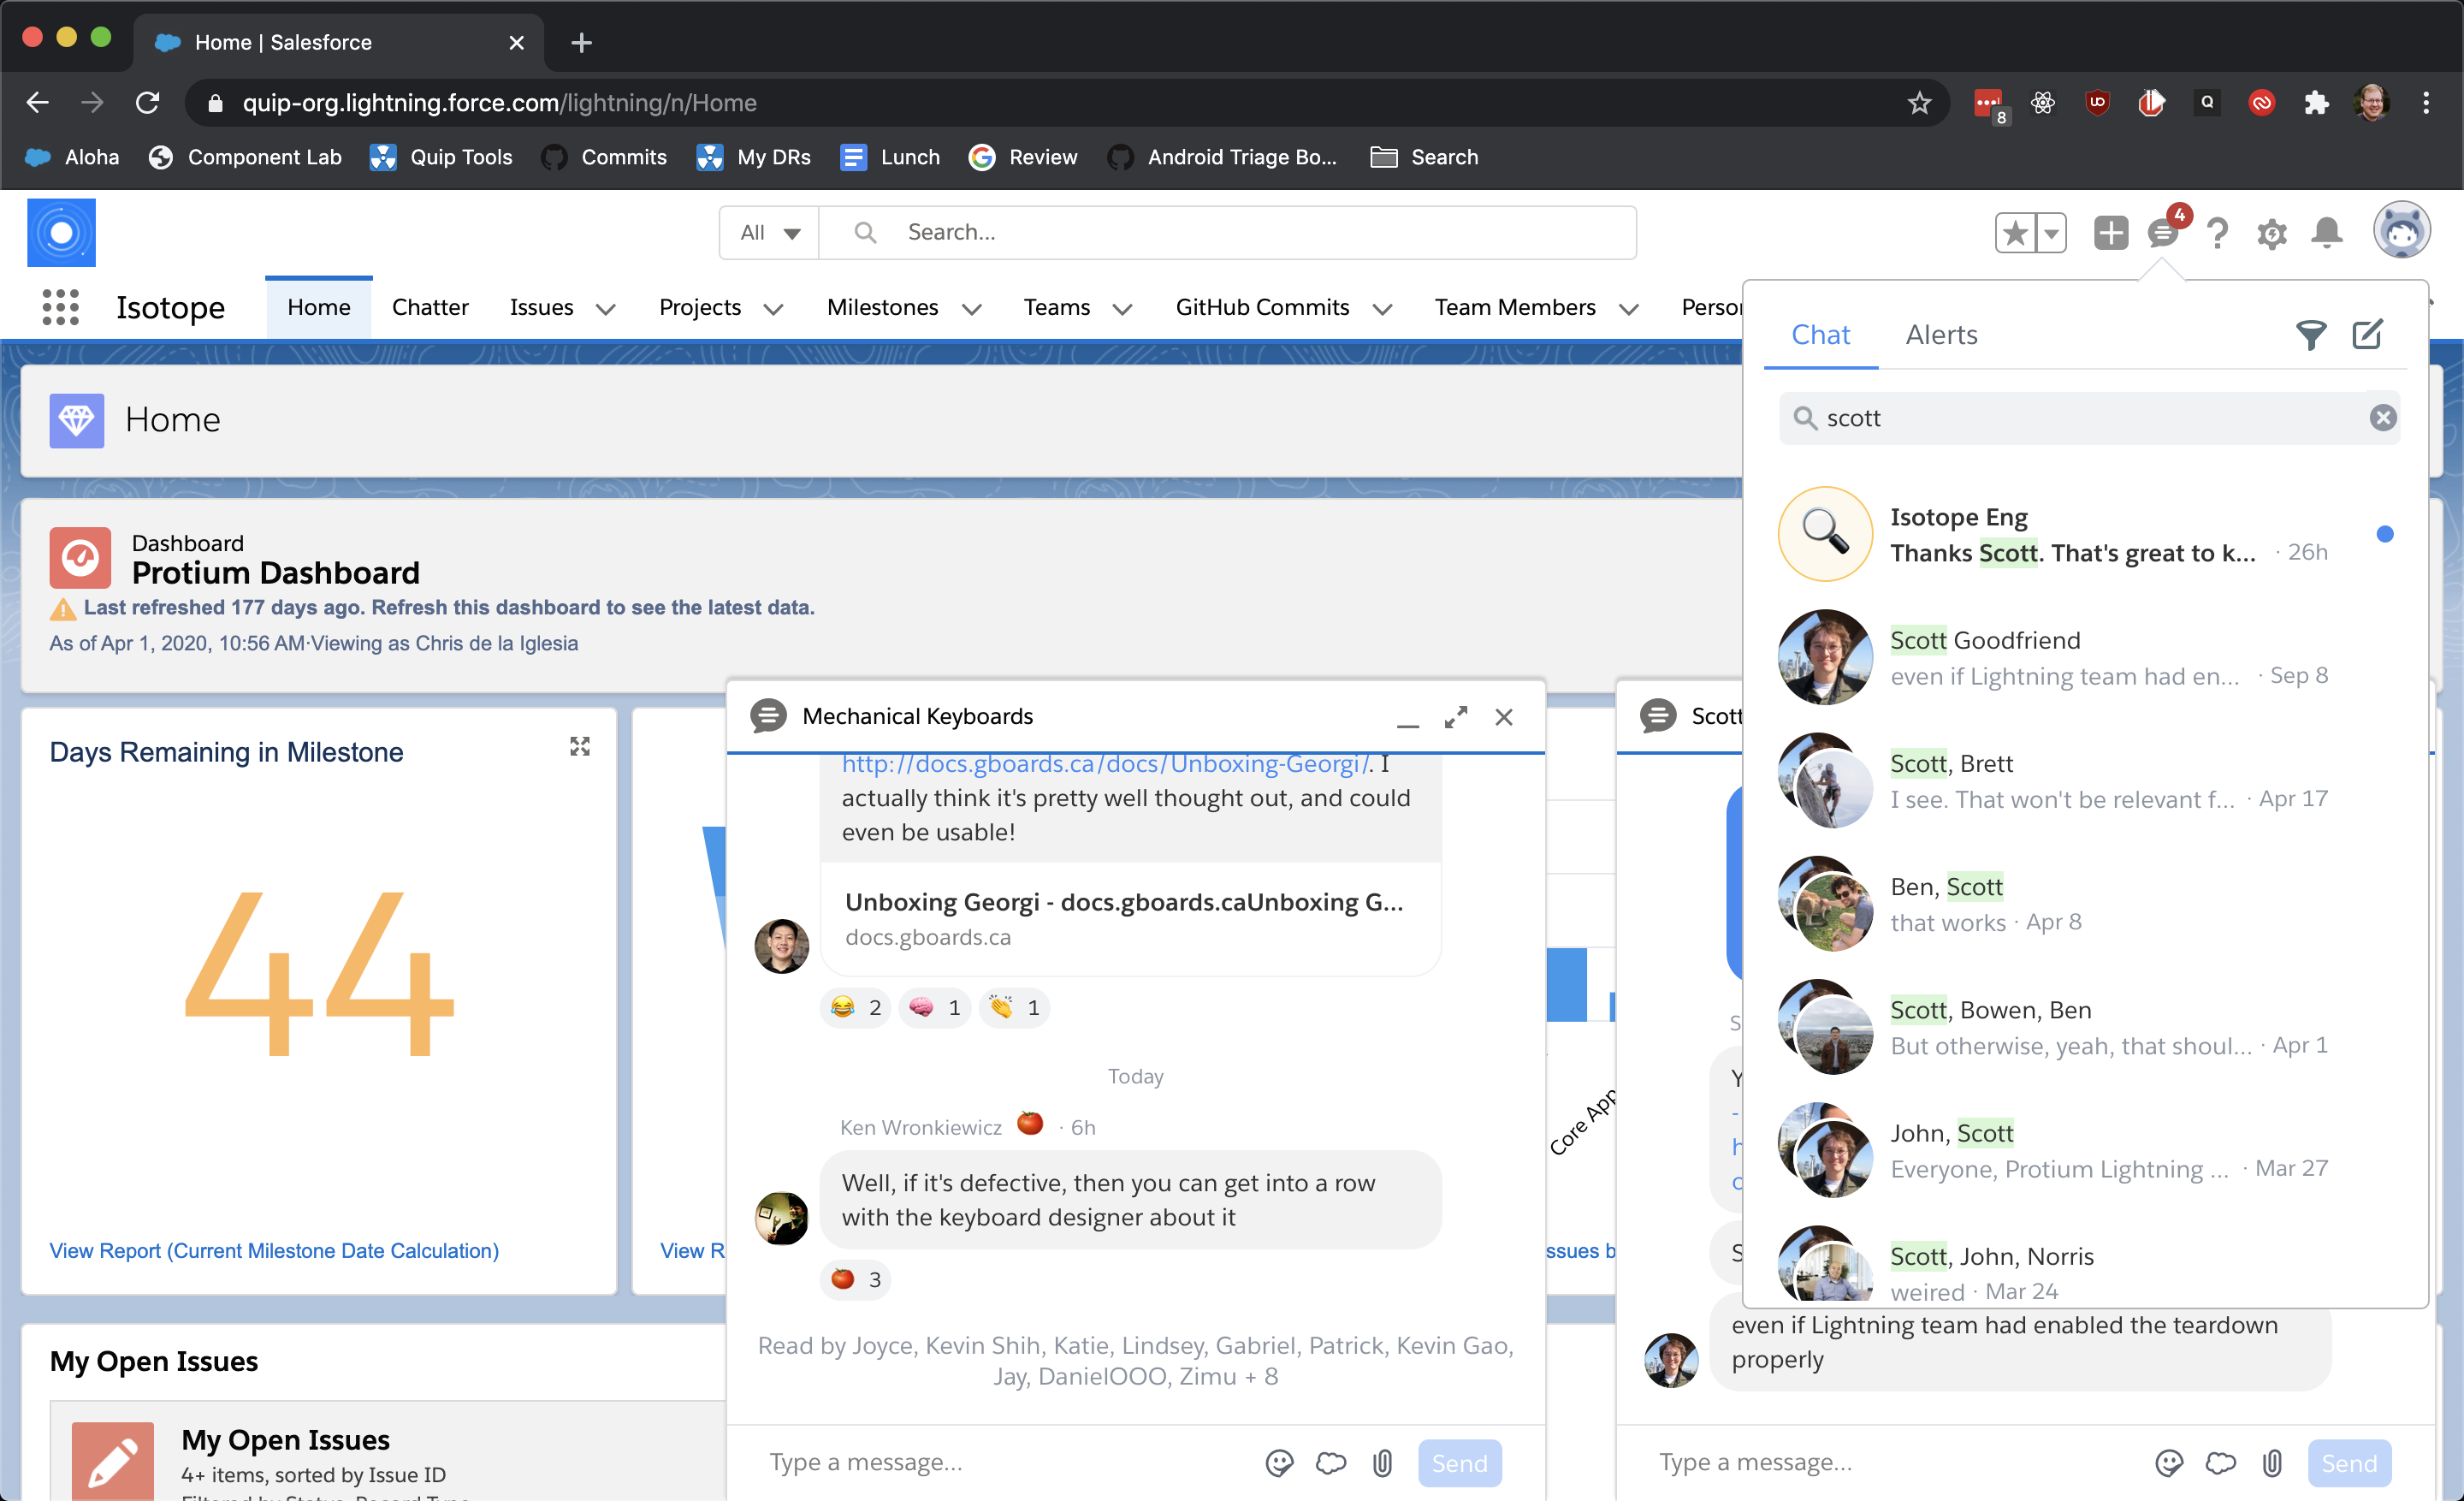Open a new browser tab
Image resolution: width=2464 pixels, height=1501 pixels.
click(x=581, y=42)
